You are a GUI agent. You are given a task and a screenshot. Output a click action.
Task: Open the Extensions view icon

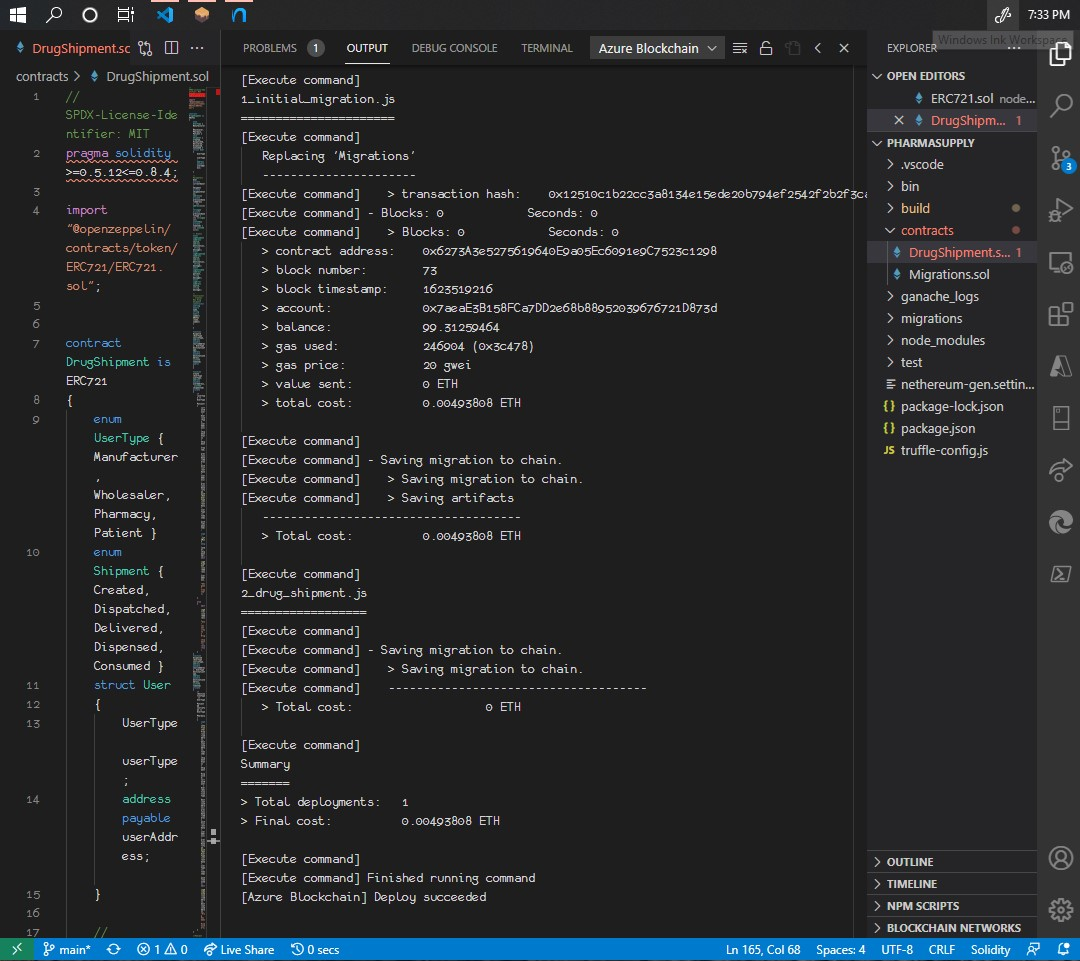point(1059,316)
